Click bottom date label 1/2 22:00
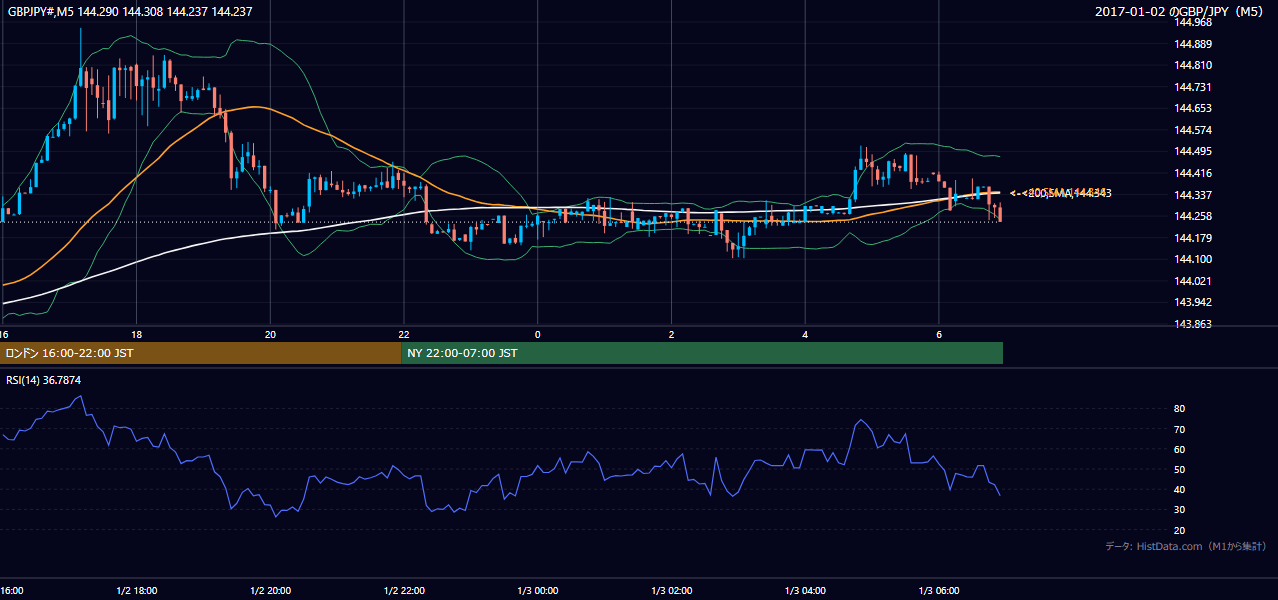 click(x=404, y=590)
